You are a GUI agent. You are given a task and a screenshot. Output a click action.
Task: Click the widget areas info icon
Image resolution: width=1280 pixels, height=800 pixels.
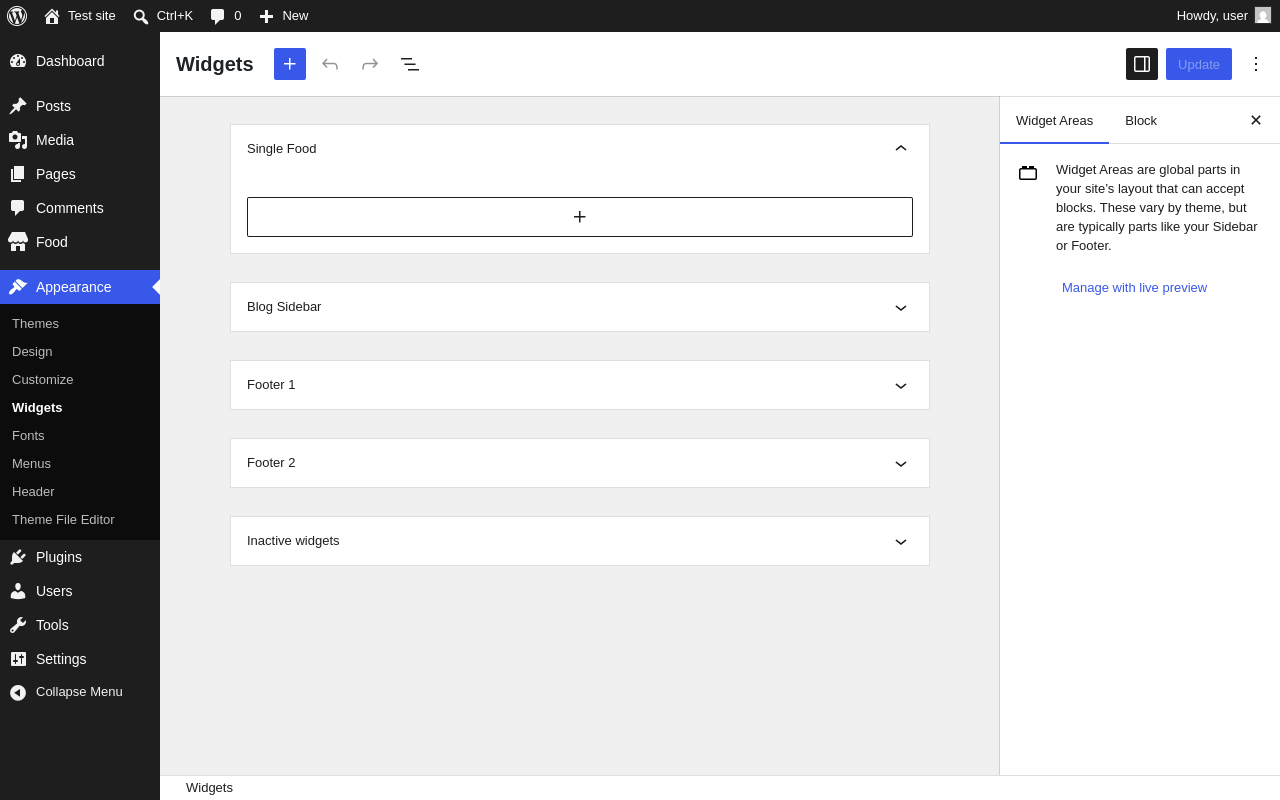[x=1028, y=173]
